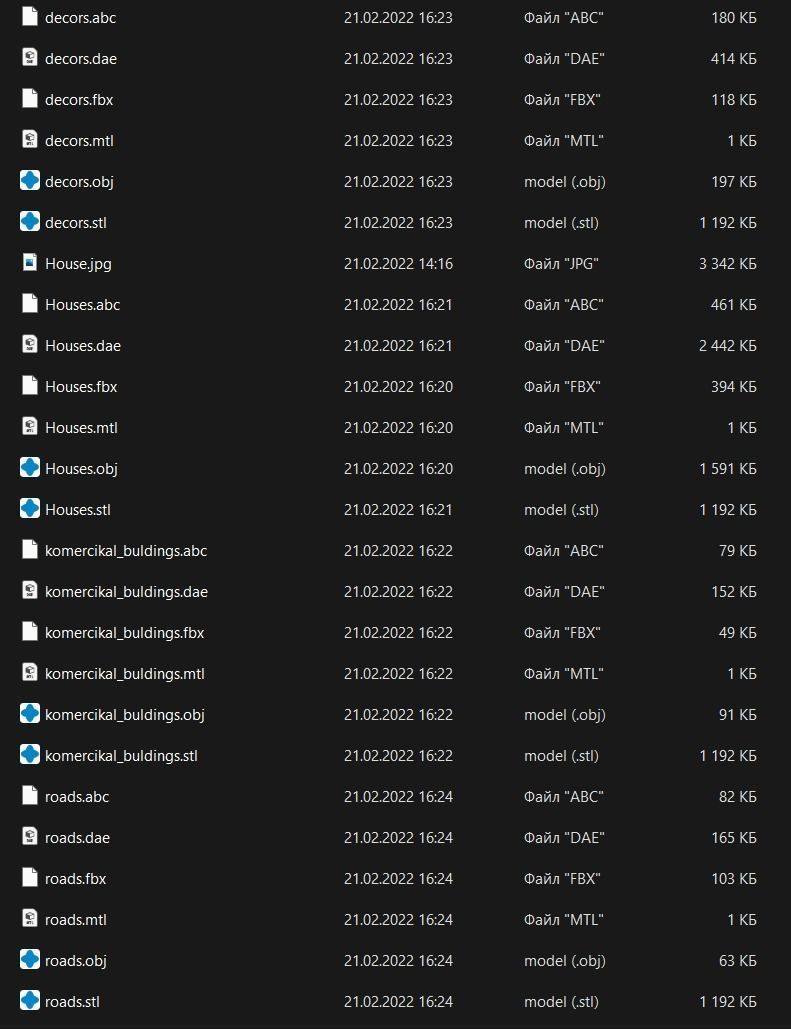
Task: Select the Houses.mtl file name
Action: tap(81, 427)
